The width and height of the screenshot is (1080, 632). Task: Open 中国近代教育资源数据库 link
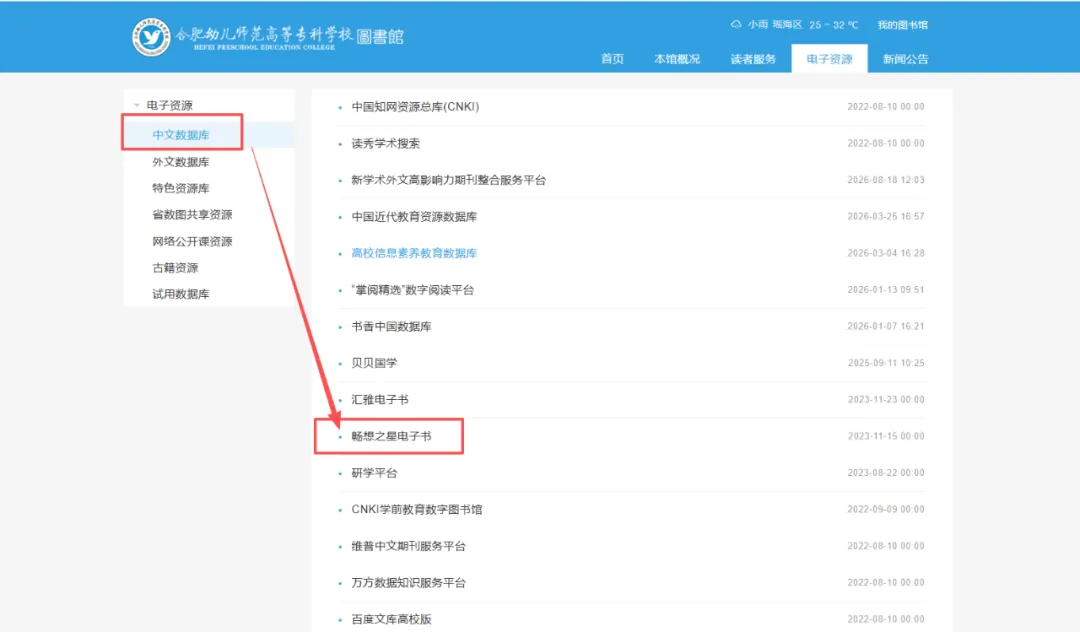(414, 216)
